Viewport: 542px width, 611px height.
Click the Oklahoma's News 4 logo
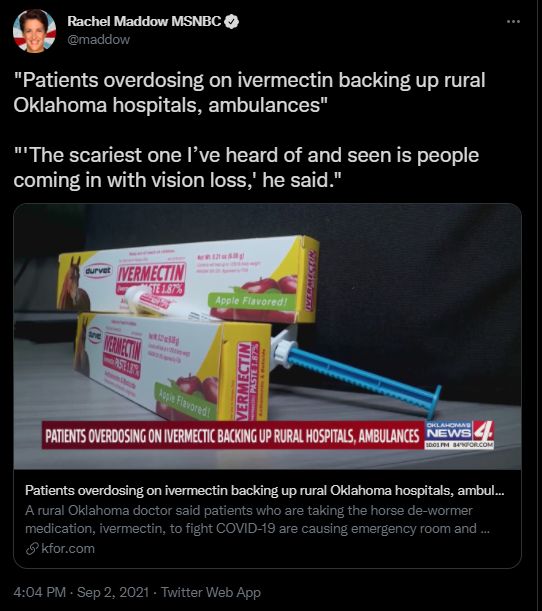coord(459,435)
